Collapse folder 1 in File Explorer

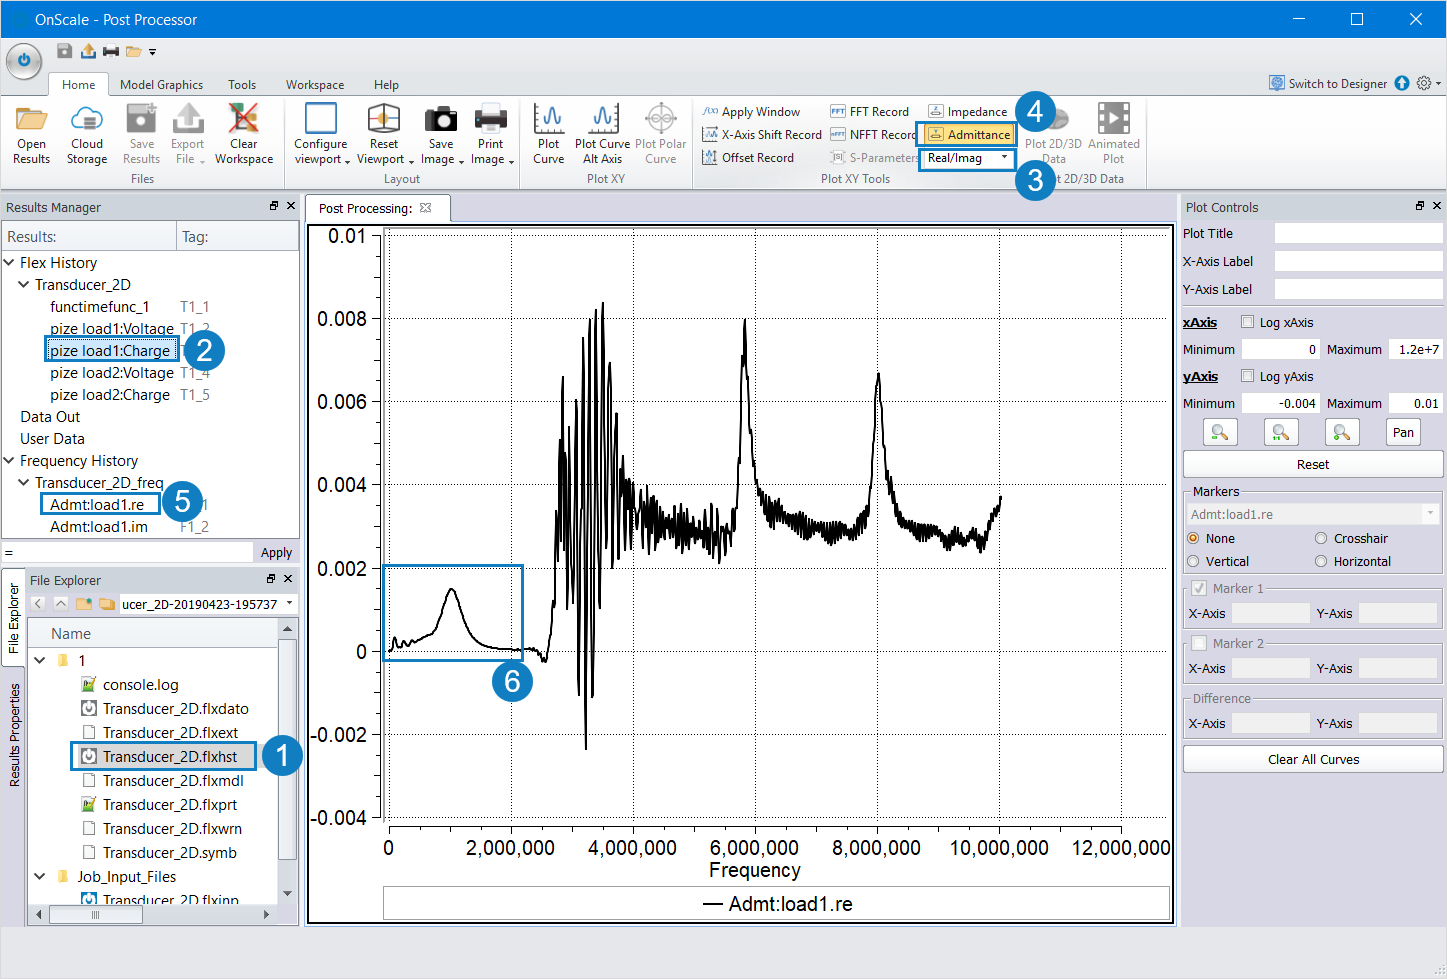(40, 660)
